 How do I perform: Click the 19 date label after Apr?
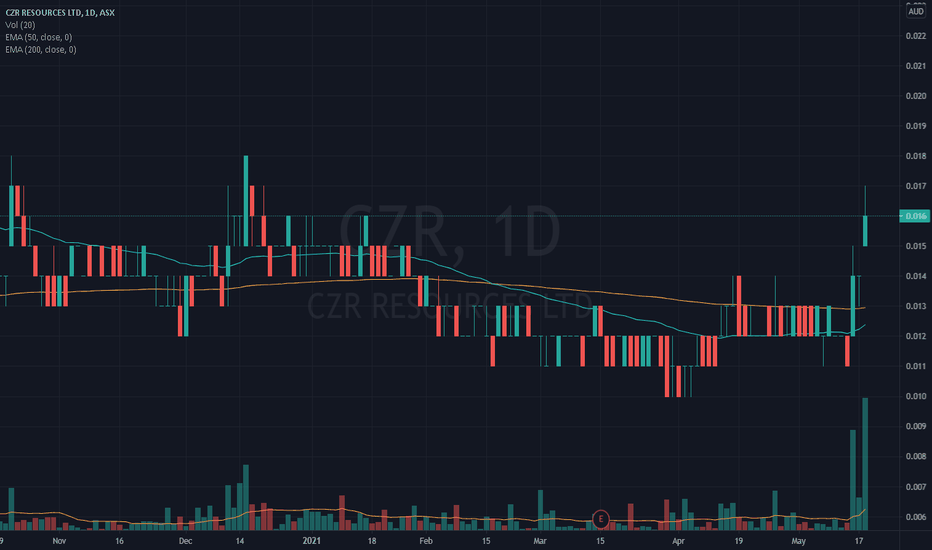point(738,541)
